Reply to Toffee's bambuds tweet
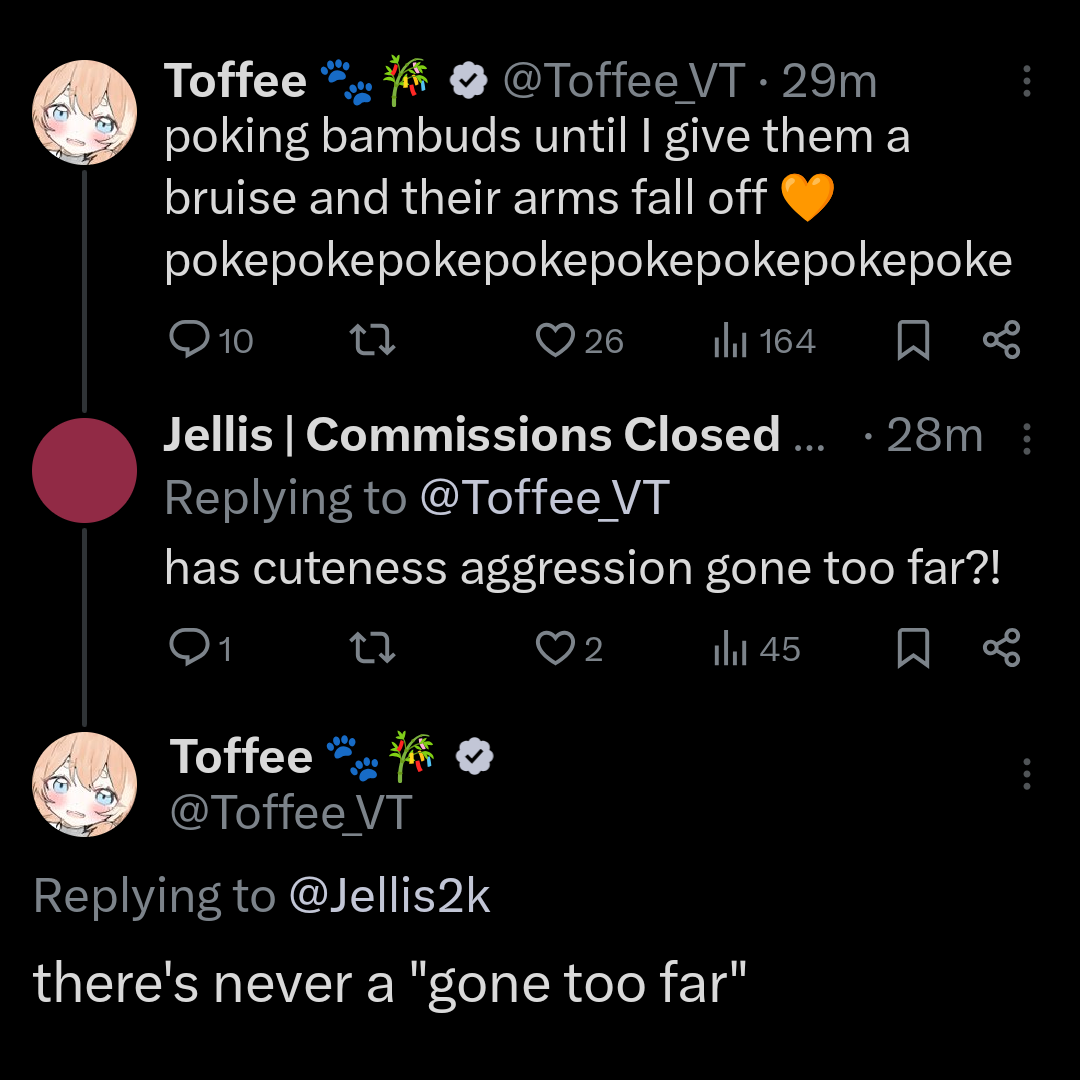Screen dimensions: 1080x1080 pyautogui.click(x=188, y=341)
